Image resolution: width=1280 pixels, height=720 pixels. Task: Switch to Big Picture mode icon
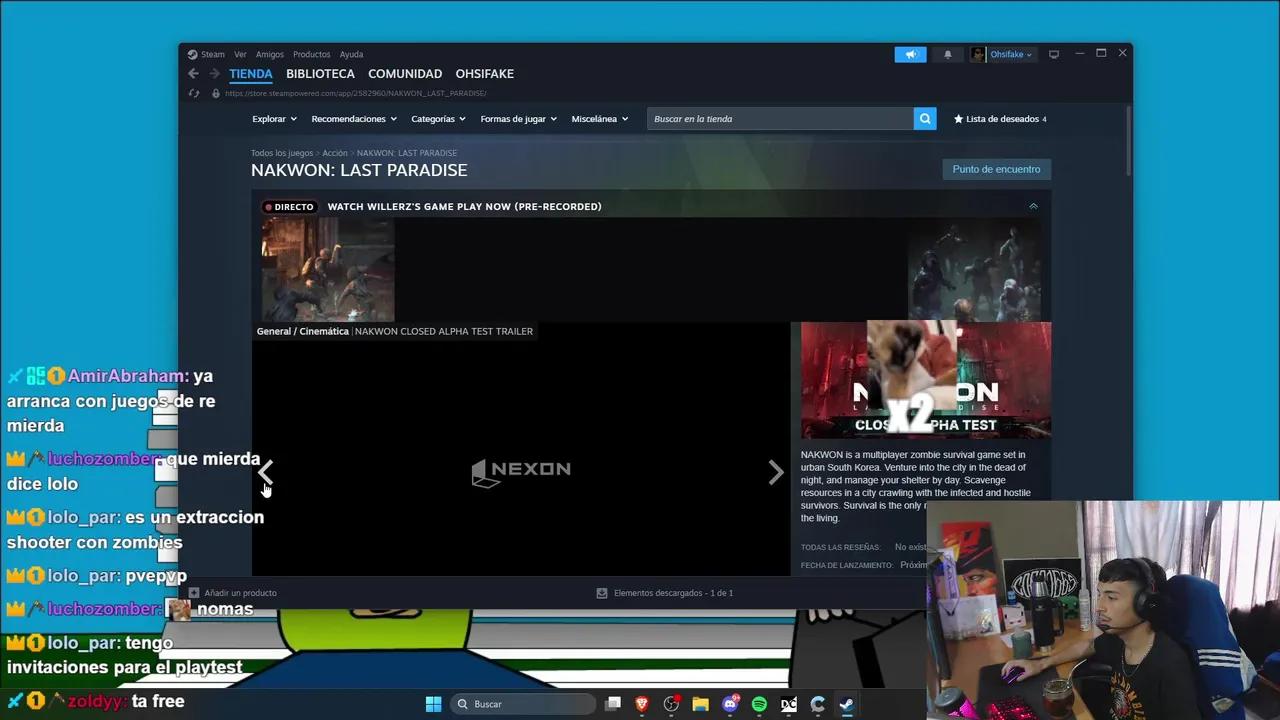point(1053,54)
